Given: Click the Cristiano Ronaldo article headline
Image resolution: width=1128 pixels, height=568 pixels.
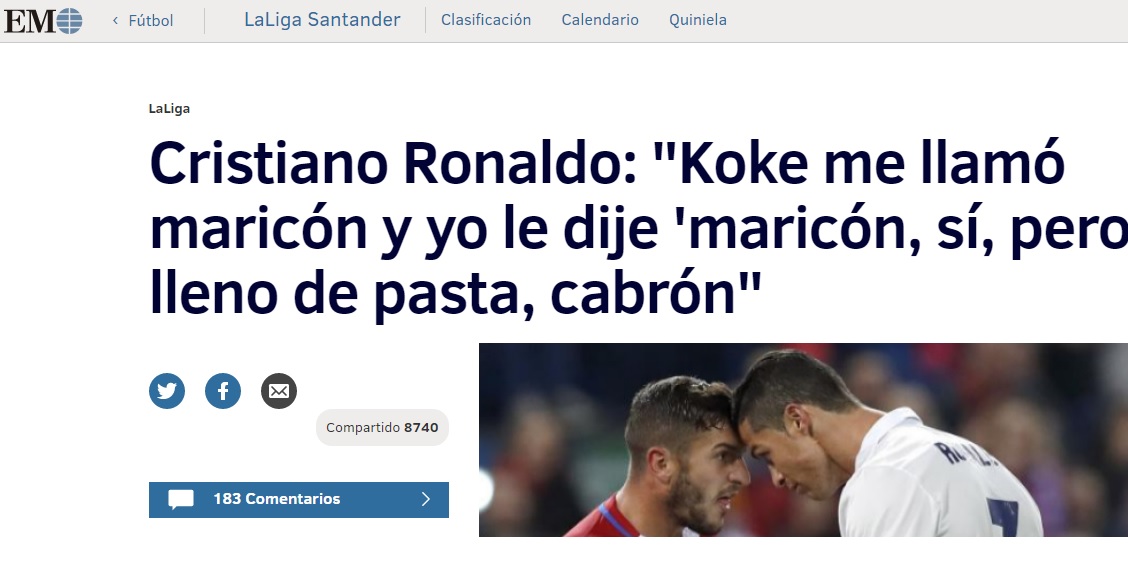Looking at the screenshot, I should coord(638,227).
